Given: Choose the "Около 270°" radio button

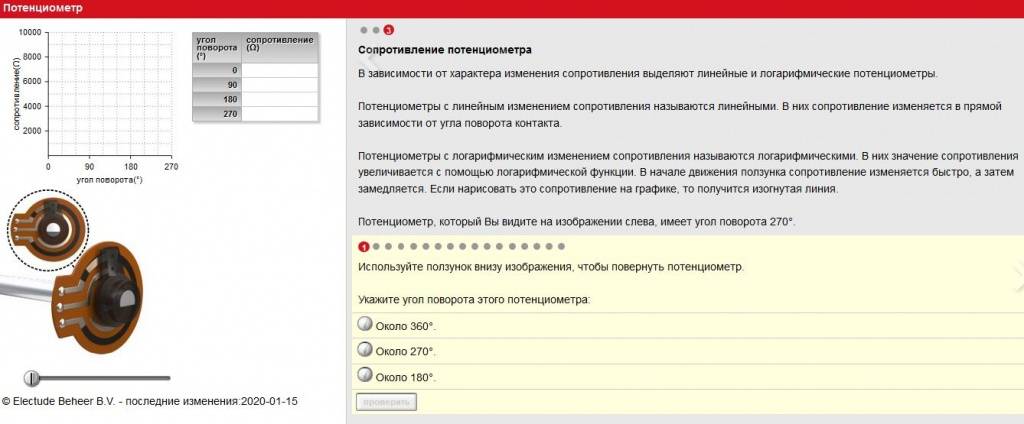Looking at the screenshot, I should tap(364, 351).
